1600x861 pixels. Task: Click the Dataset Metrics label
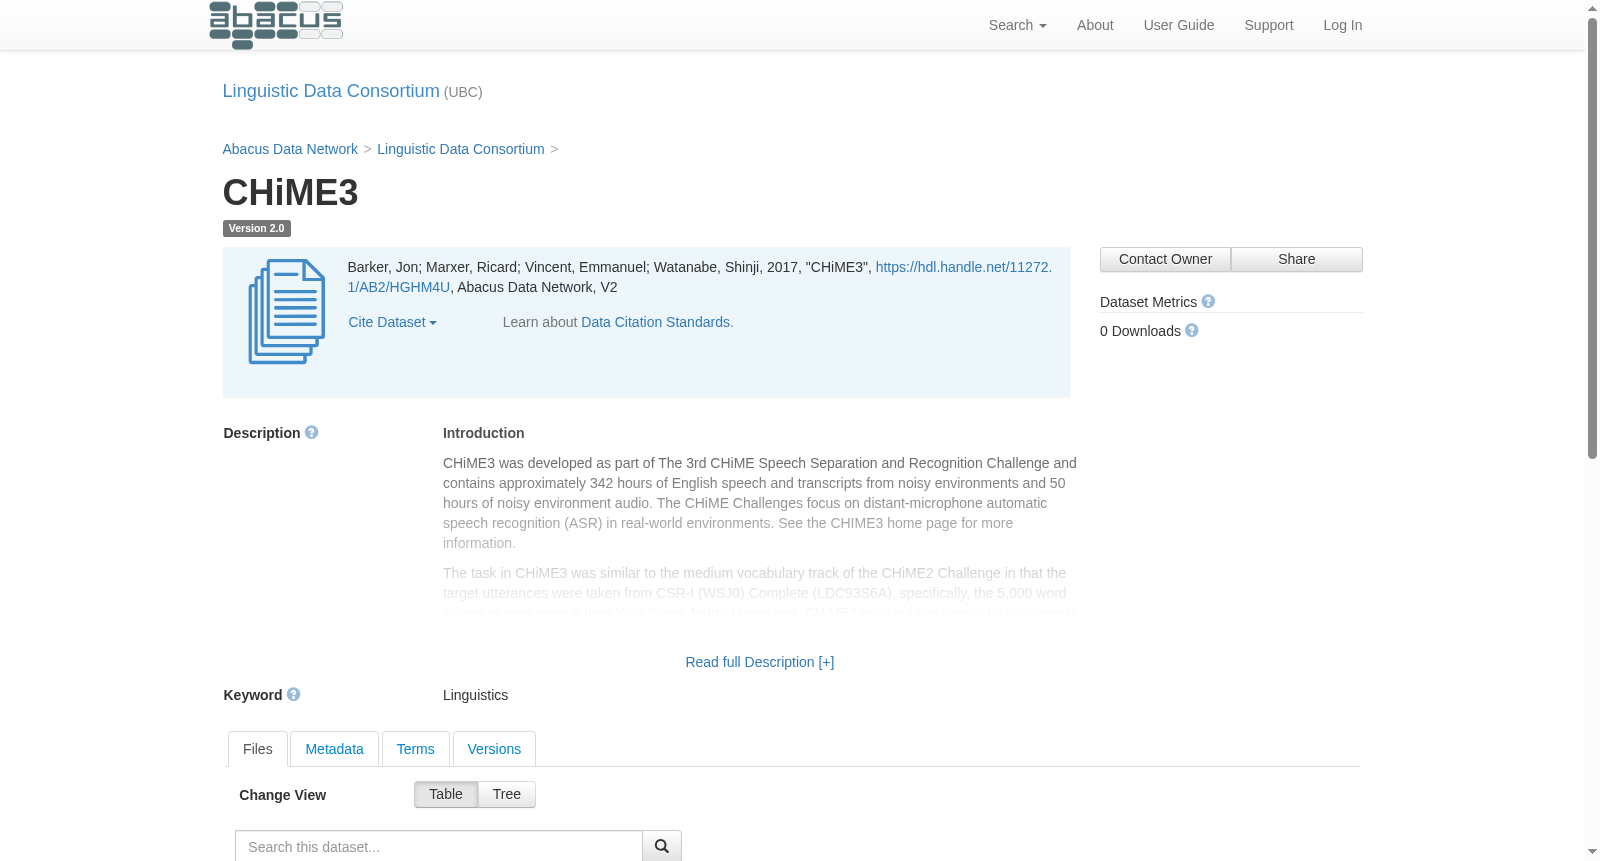[x=1148, y=302]
